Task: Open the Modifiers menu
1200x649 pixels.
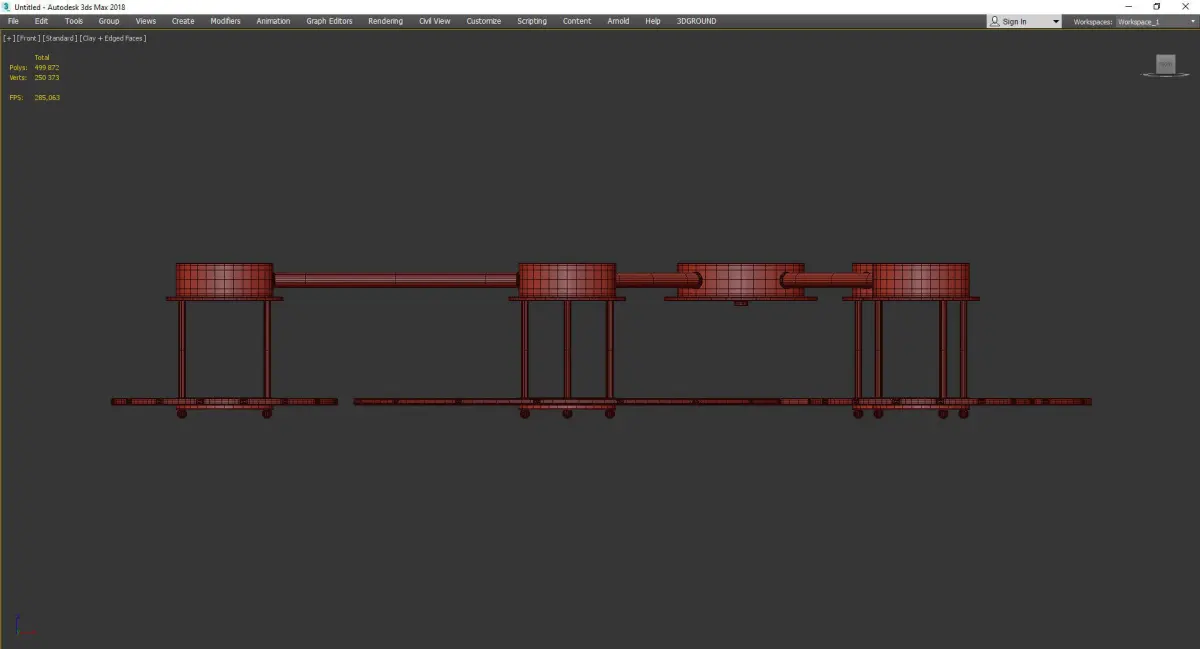Action: pyautogui.click(x=225, y=21)
